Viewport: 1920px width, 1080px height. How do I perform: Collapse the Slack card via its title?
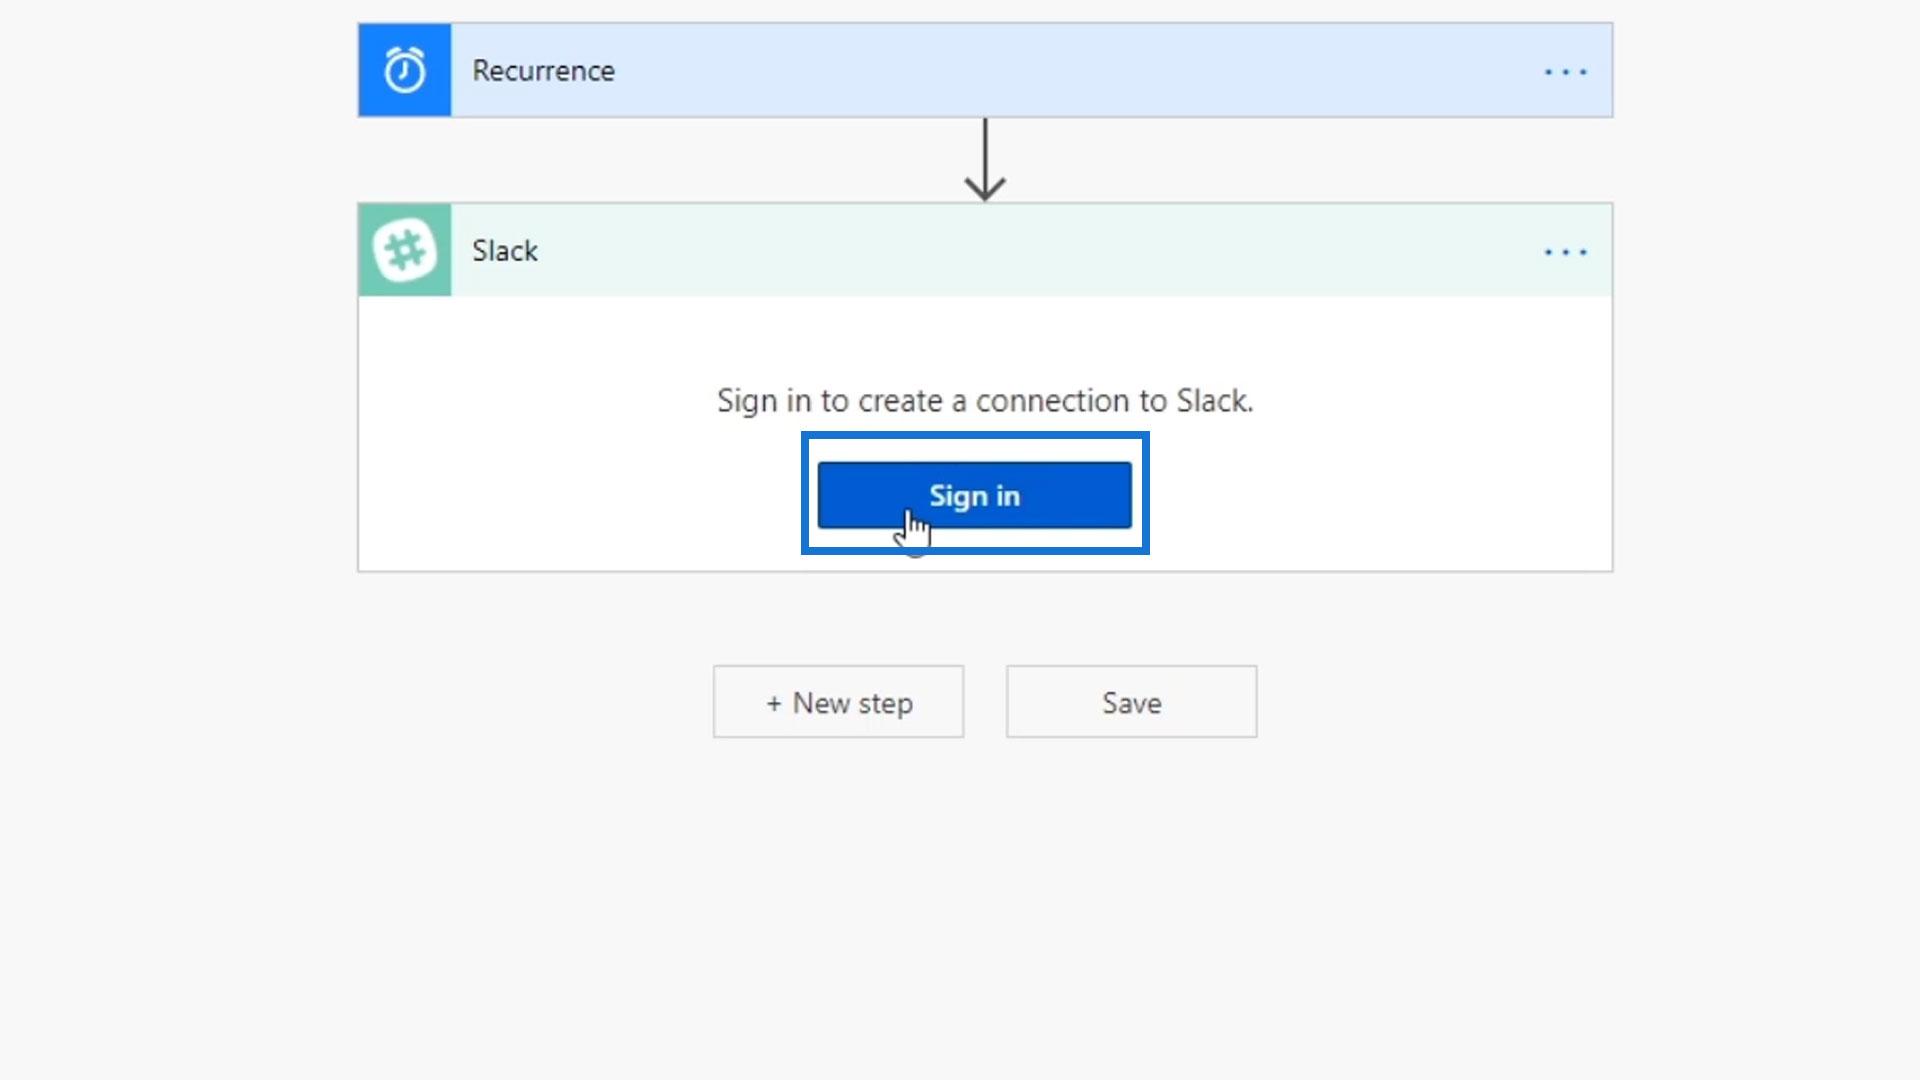coord(505,251)
